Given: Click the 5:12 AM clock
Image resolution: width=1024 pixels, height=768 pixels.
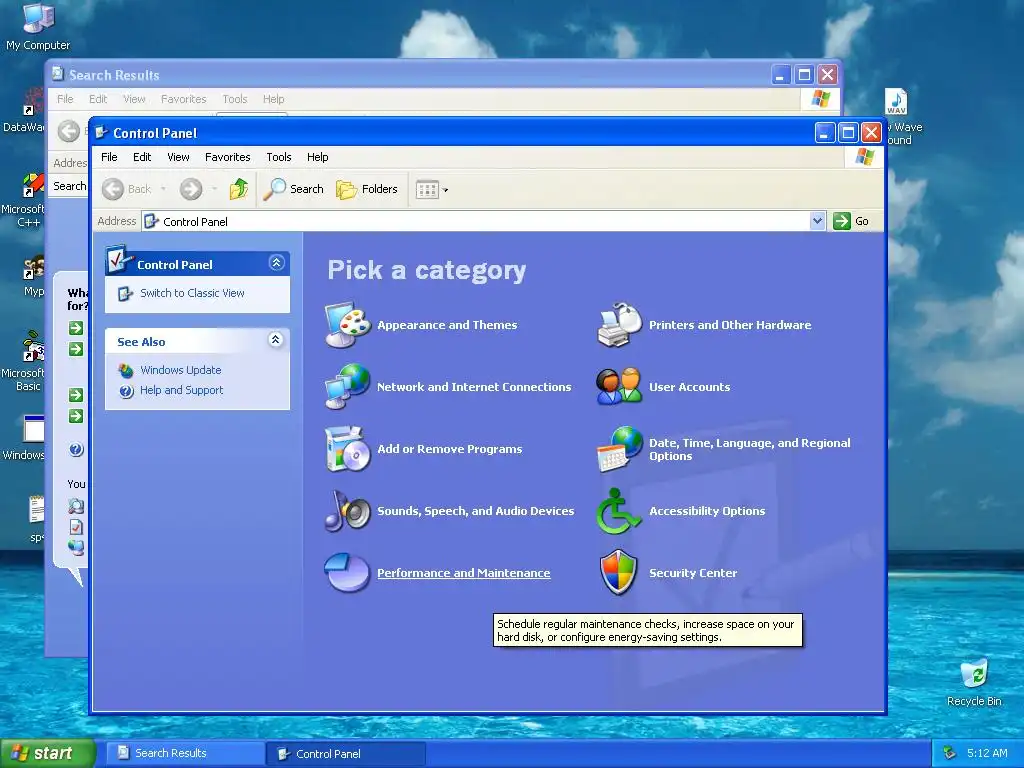Looking at the screenshot, I should coord(987,753).
